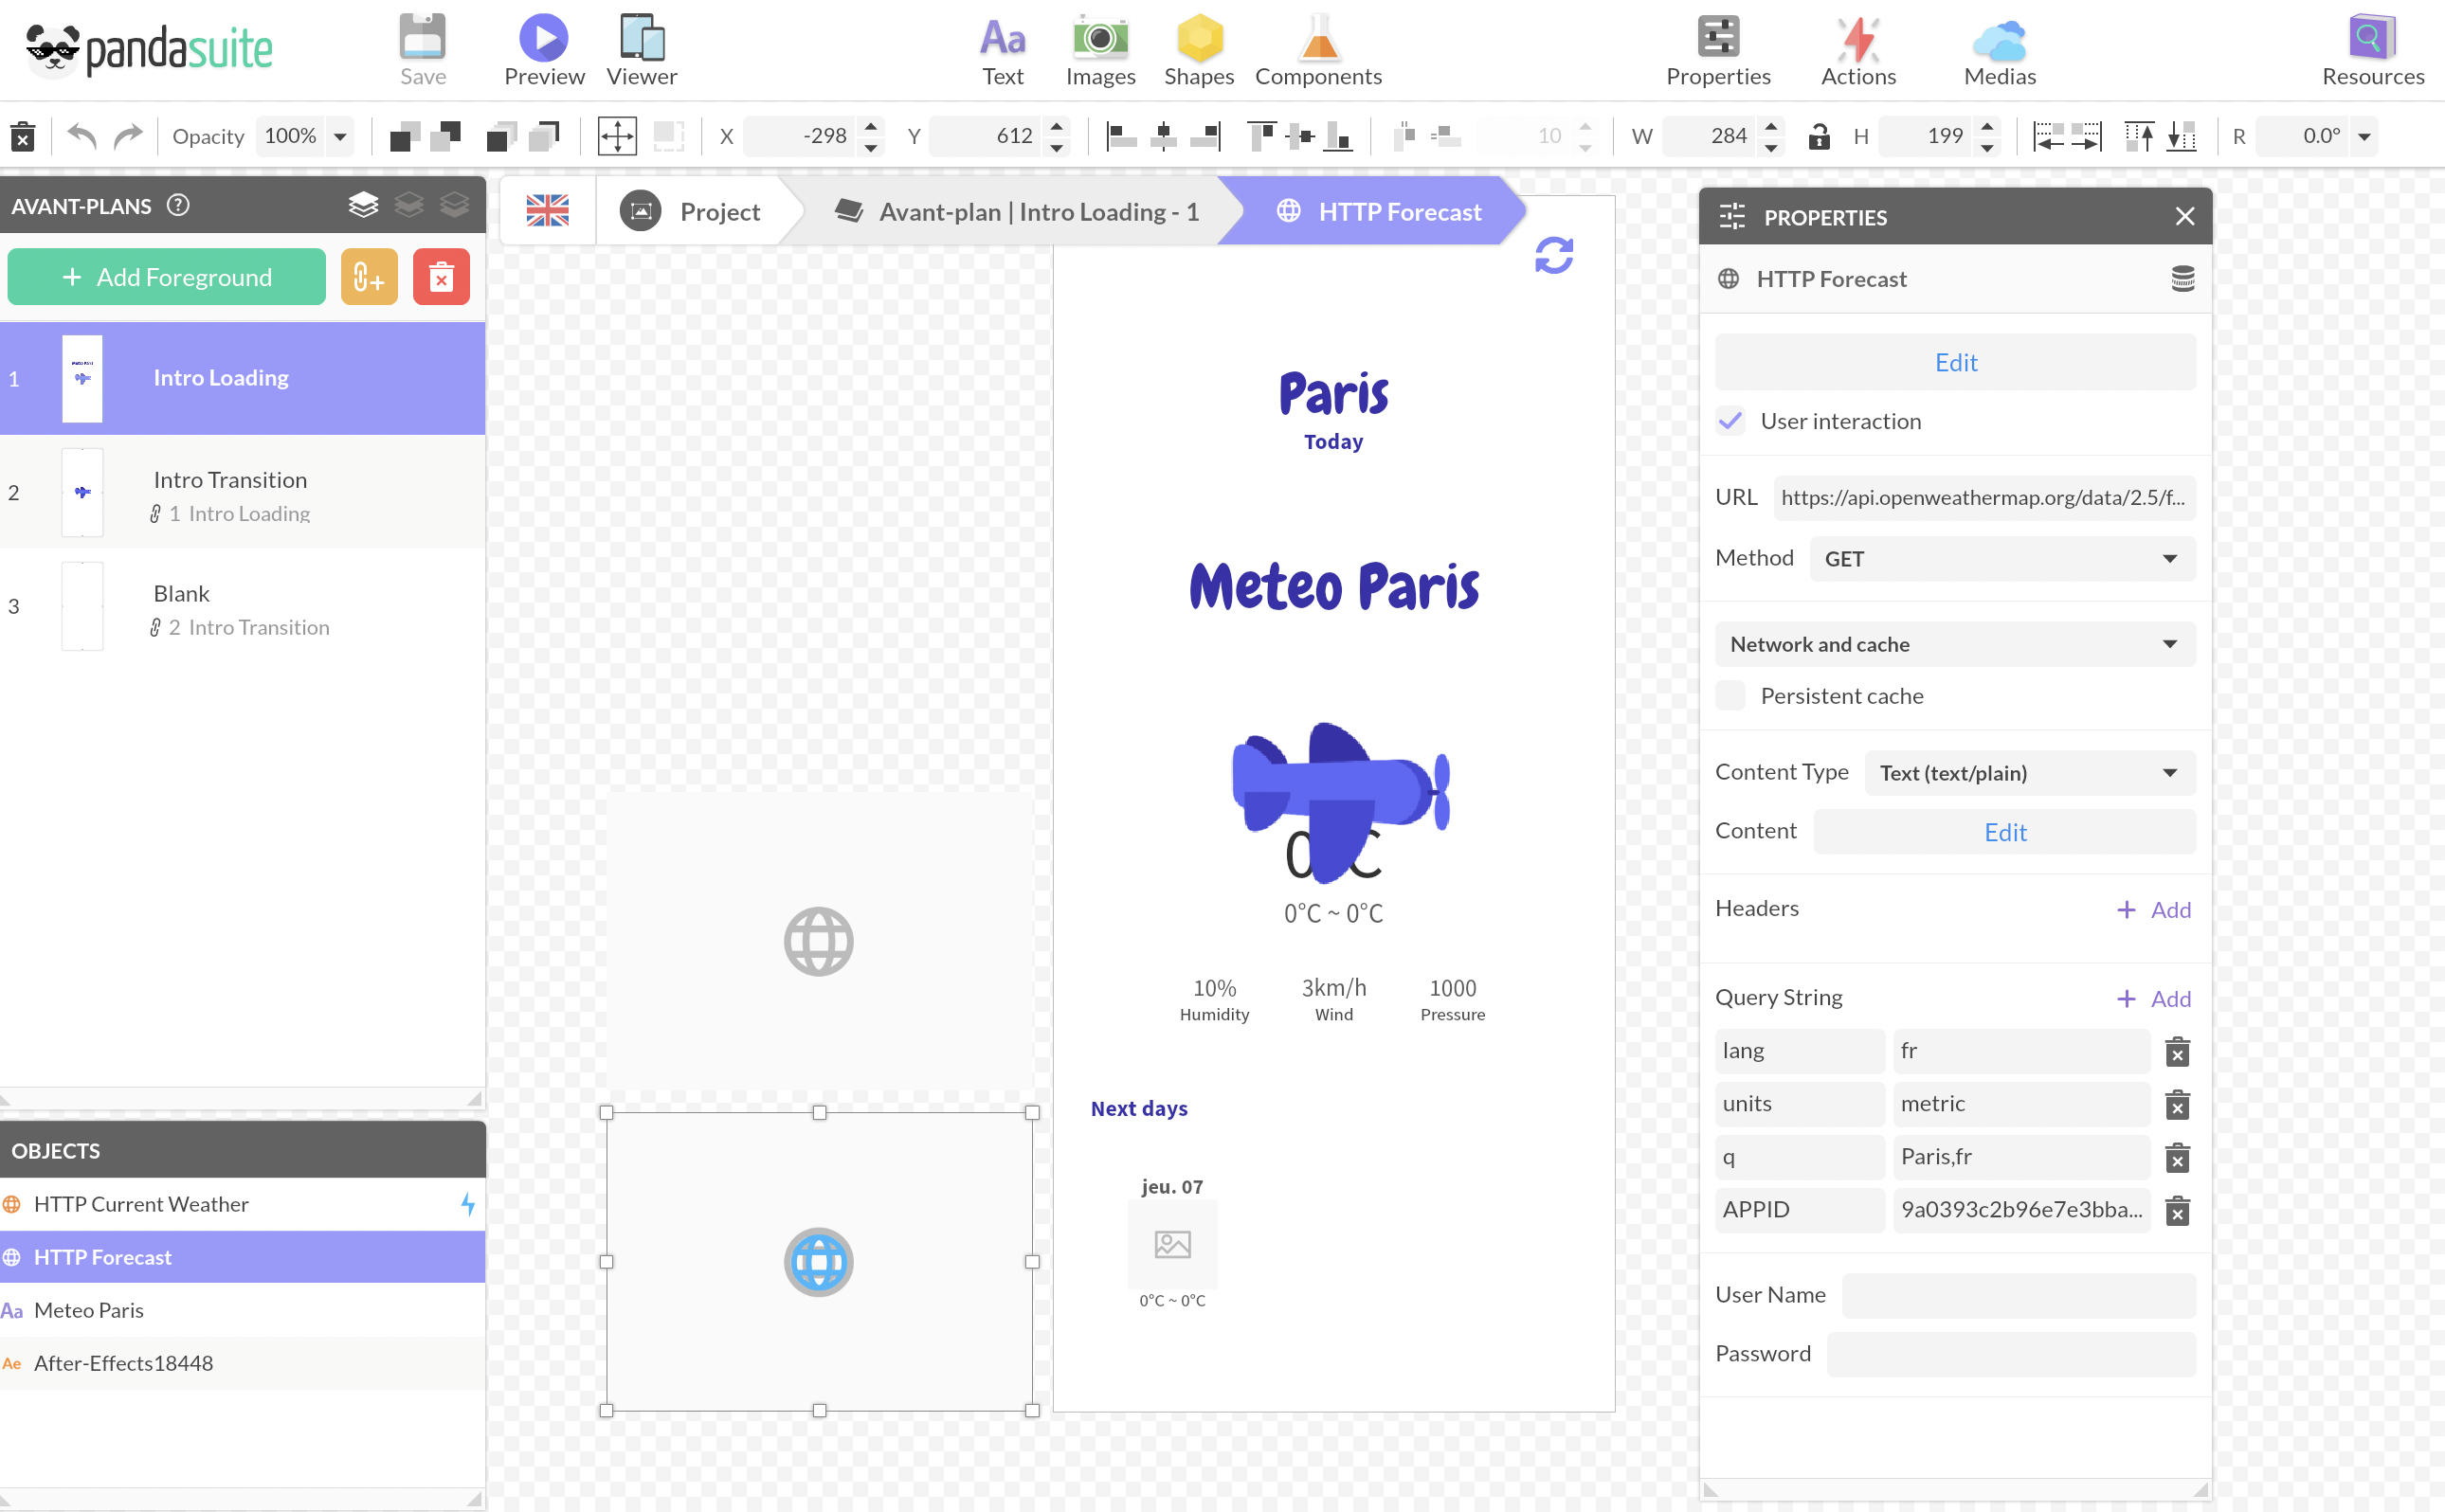Delete the APPID query string row
Viewport: 2445px width, 1512px height.
coord(2177,1211)
